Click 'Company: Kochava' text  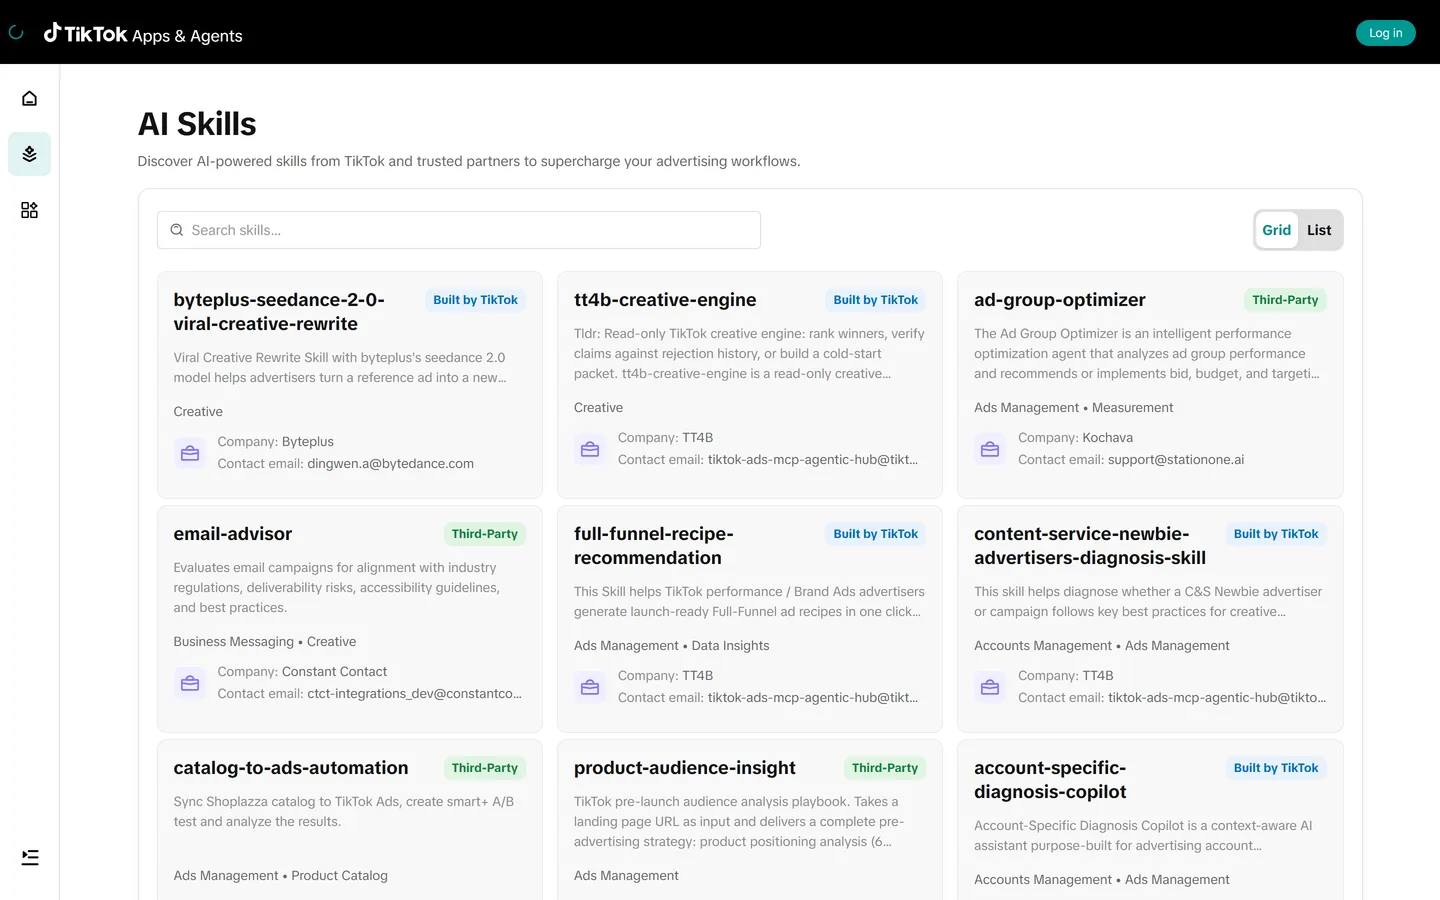(1076, 438)
